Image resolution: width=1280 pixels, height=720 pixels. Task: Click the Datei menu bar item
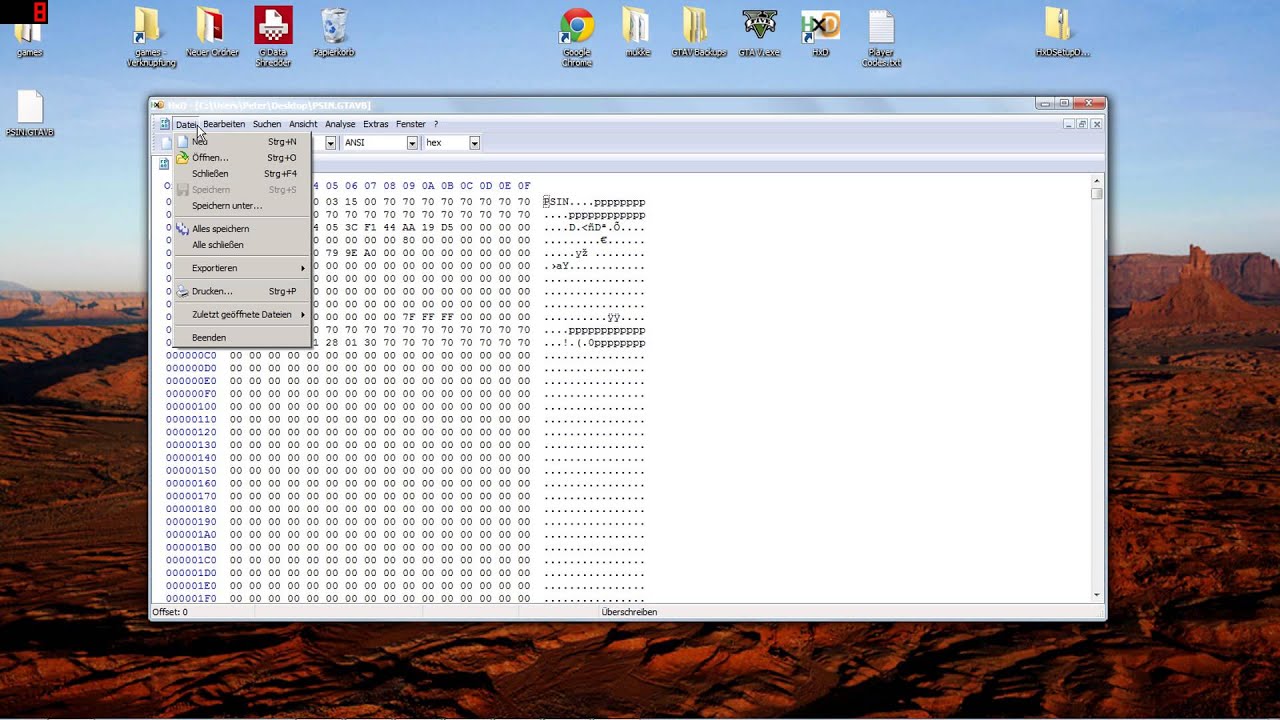coord(186,124)
